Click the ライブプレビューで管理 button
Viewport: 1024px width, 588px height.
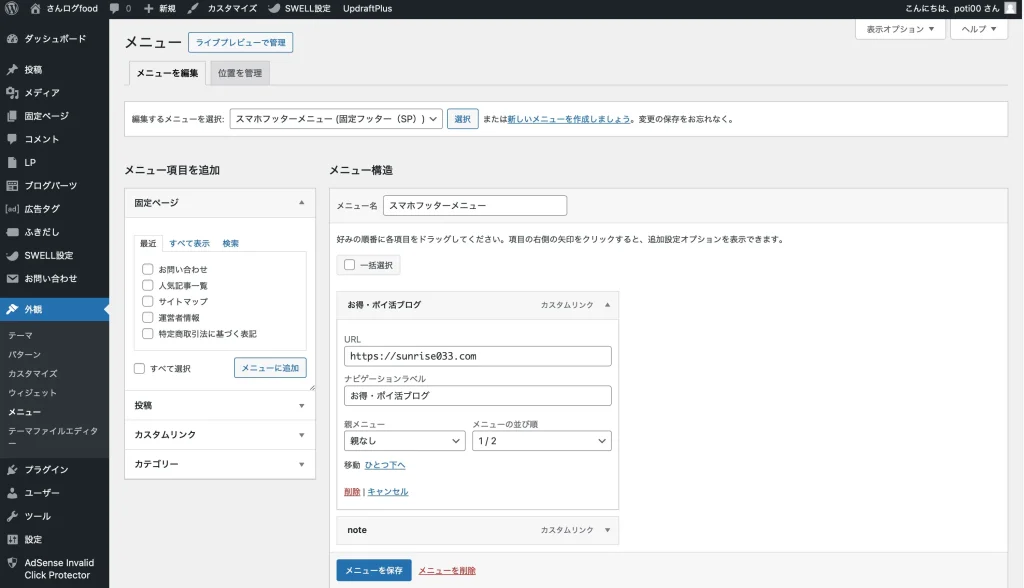point(240,42)
